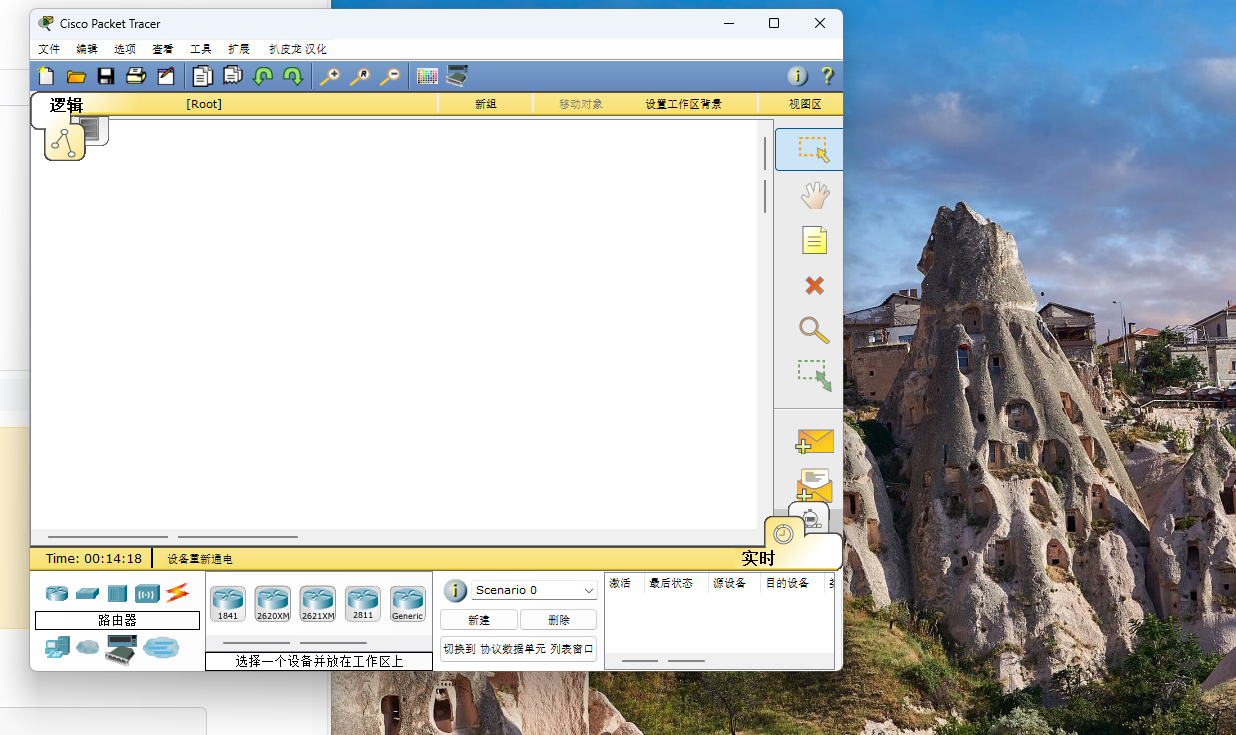Image resolution: width=1236 pixels, height=735 pixels.
Task: Click 设置工作区背景 button
Action: pyautogui.click(x=683, y=104)
